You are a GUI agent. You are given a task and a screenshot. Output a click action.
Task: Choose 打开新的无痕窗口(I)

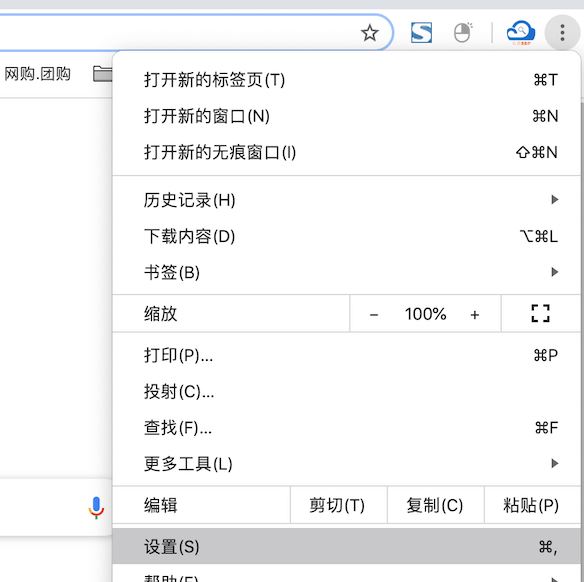[x=346, y=152]
